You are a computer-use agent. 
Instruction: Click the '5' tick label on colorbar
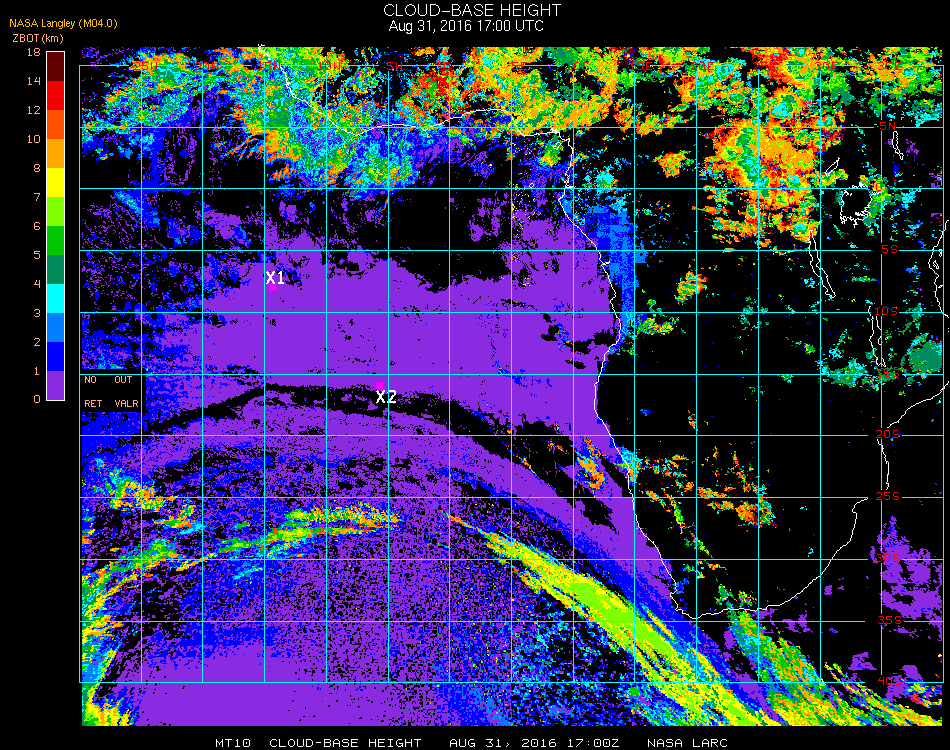click(x=36, y=255)
